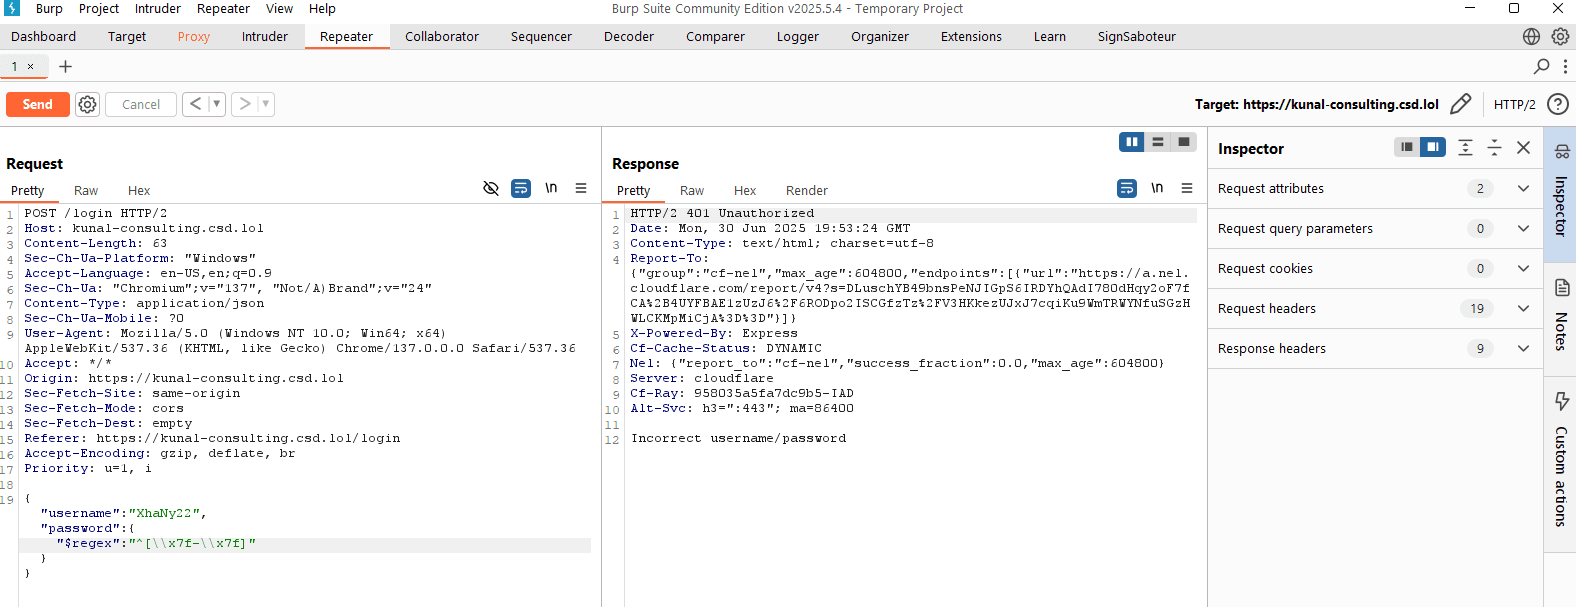This screenshot has width=1576, height=607.
Task: Open Repeater help question mark icon
Action: (1557, 104)
